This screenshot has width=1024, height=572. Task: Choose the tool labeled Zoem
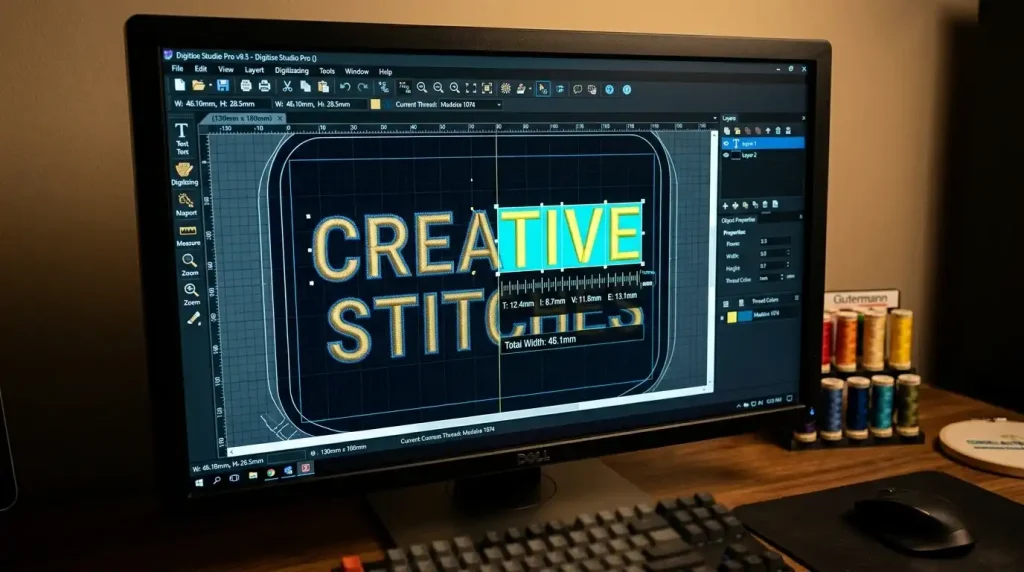tap(191, 294)
